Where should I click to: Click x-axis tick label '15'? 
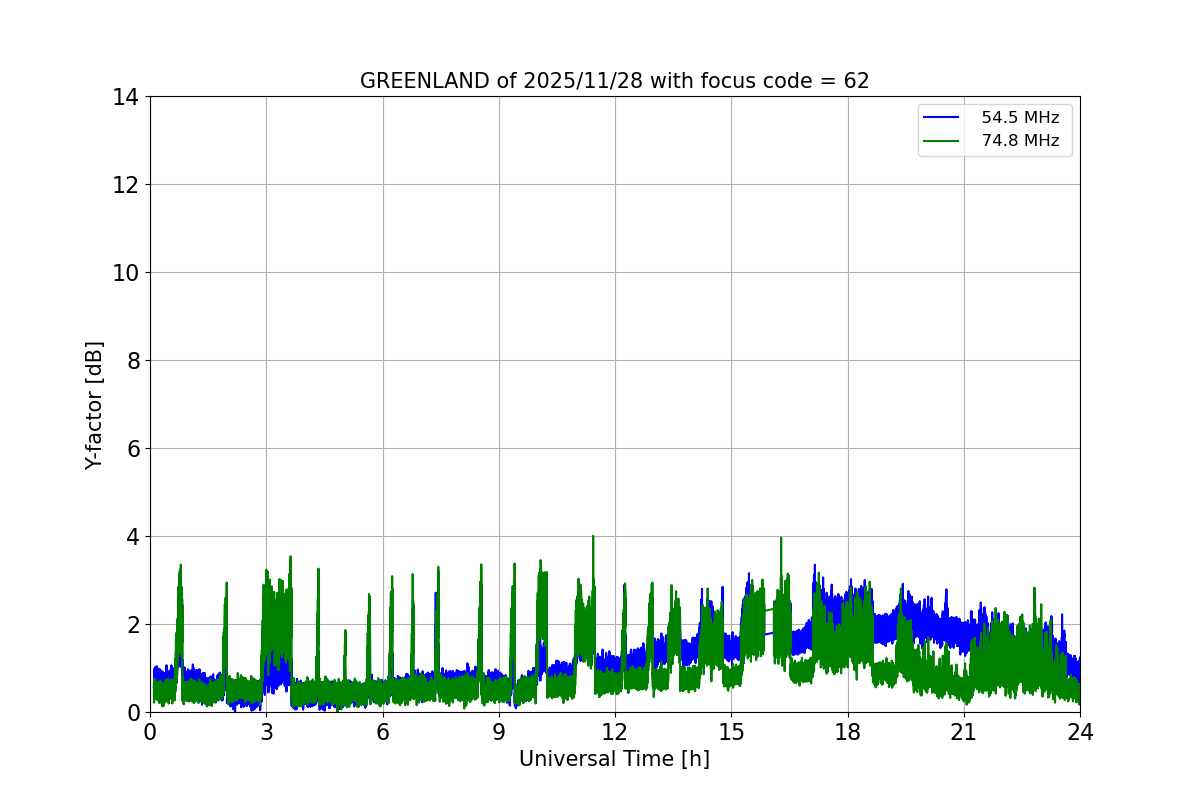click(731, 732)
